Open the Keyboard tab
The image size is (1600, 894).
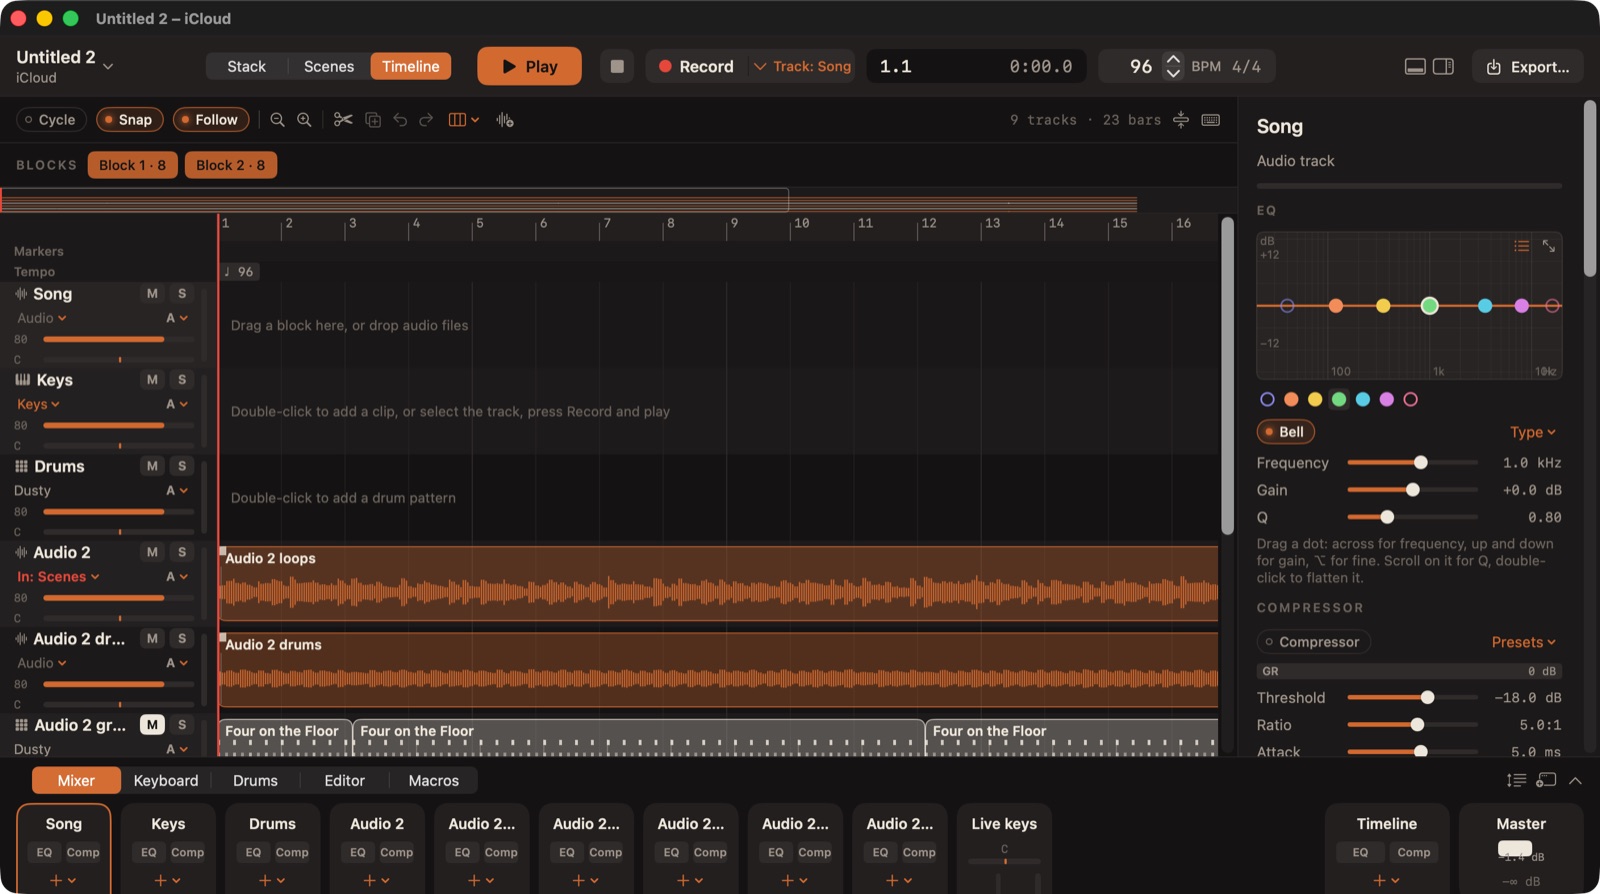(166, 780)
